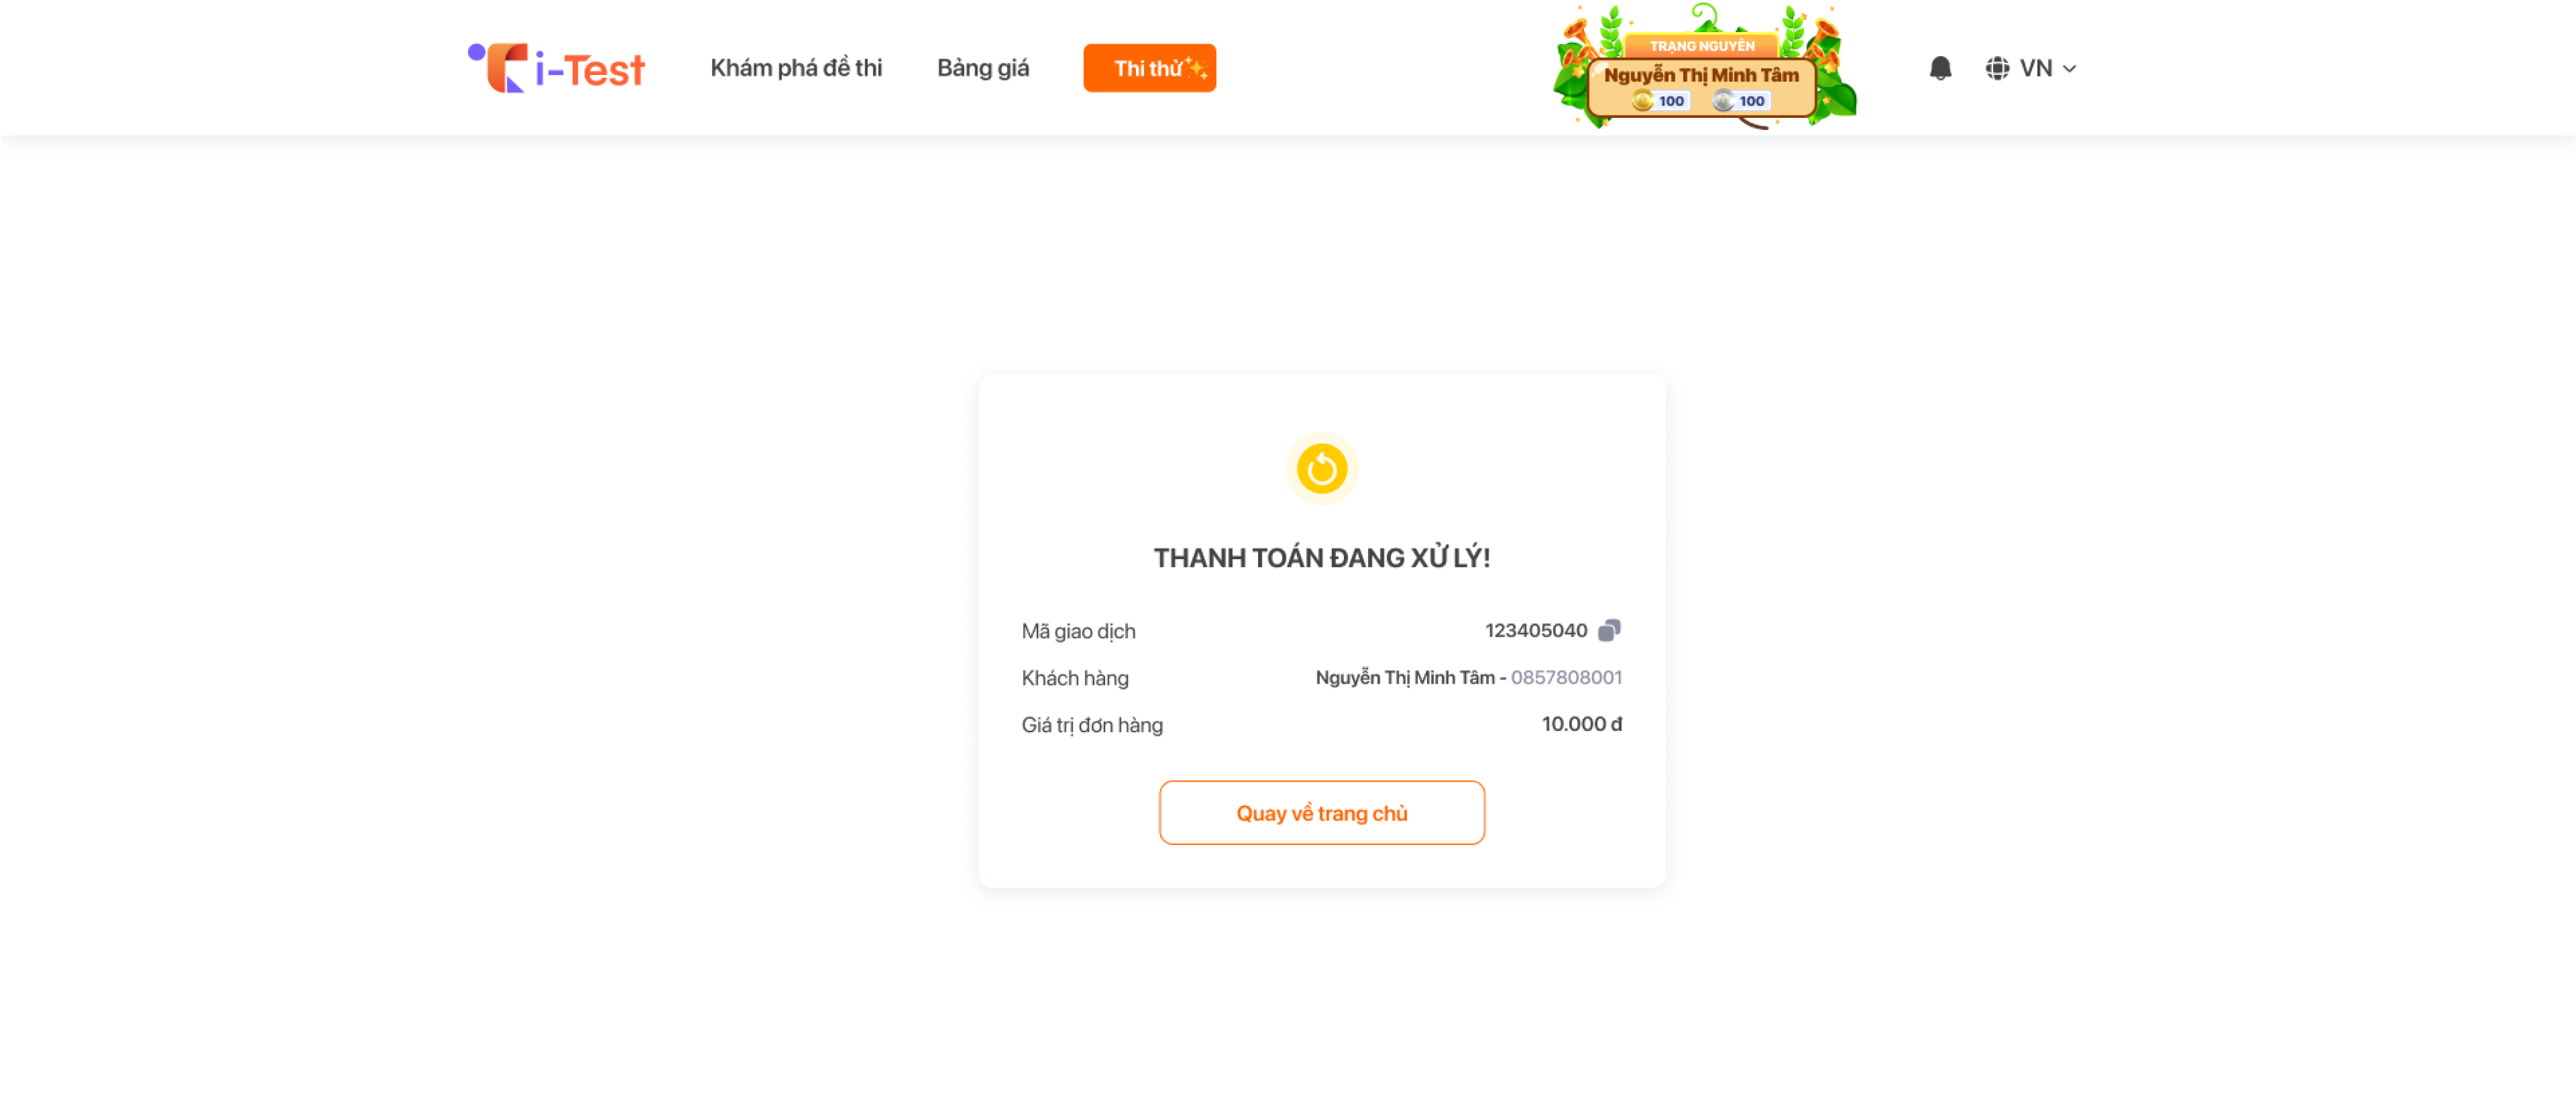Expand the VN language dropdown
Viewport: 2576px width, 1119px height.
click(x=2031, y=68)
